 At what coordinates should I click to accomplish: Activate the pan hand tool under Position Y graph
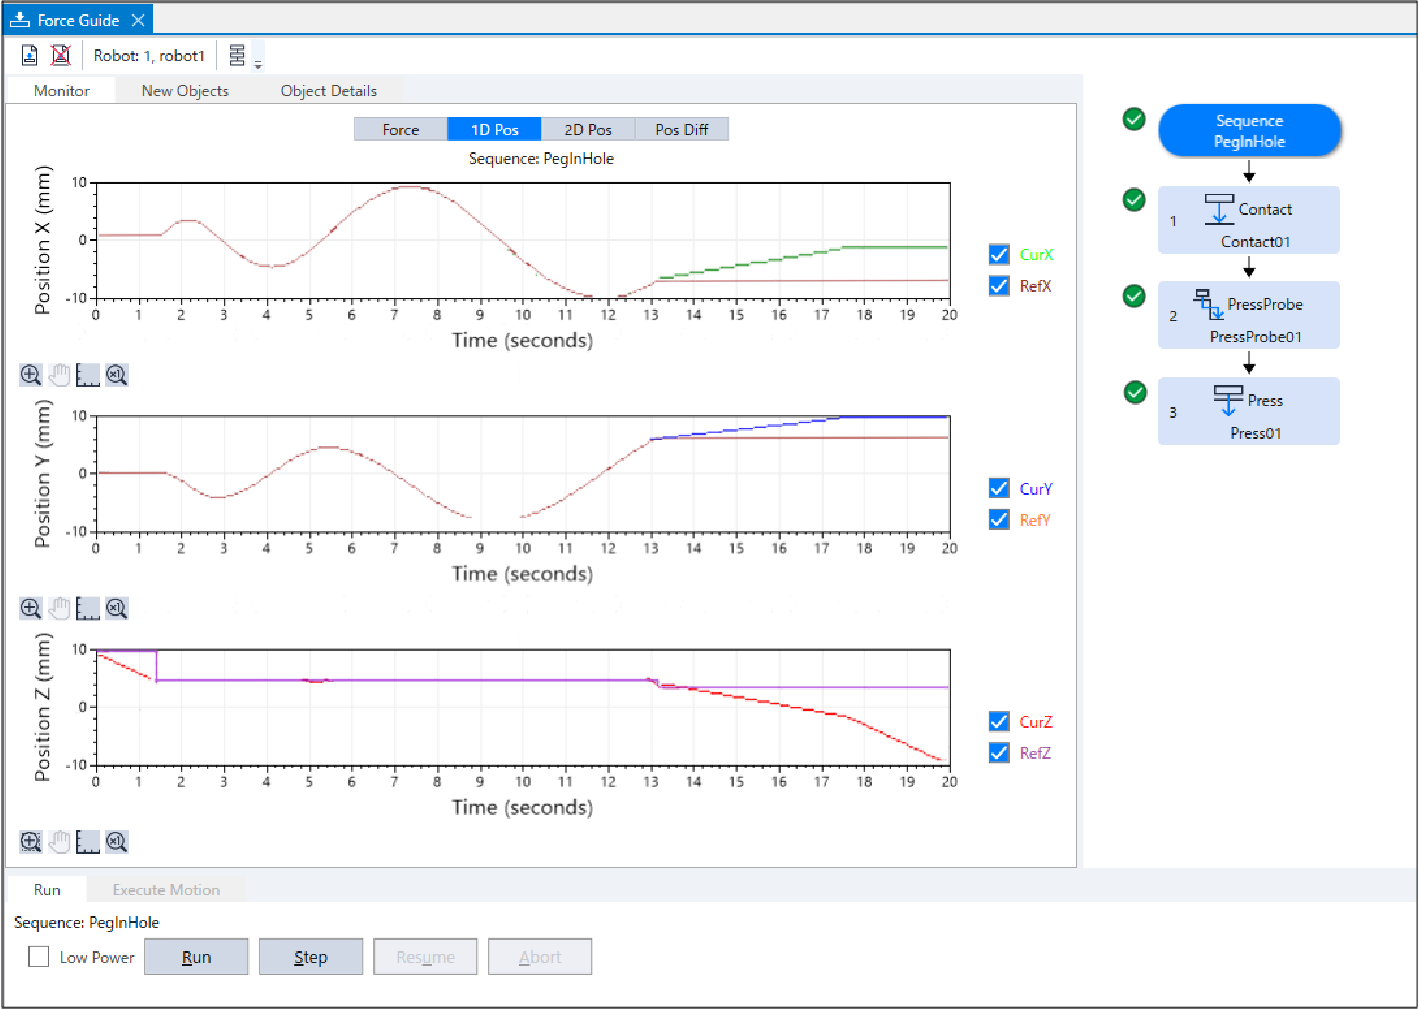tap(60, 608)
